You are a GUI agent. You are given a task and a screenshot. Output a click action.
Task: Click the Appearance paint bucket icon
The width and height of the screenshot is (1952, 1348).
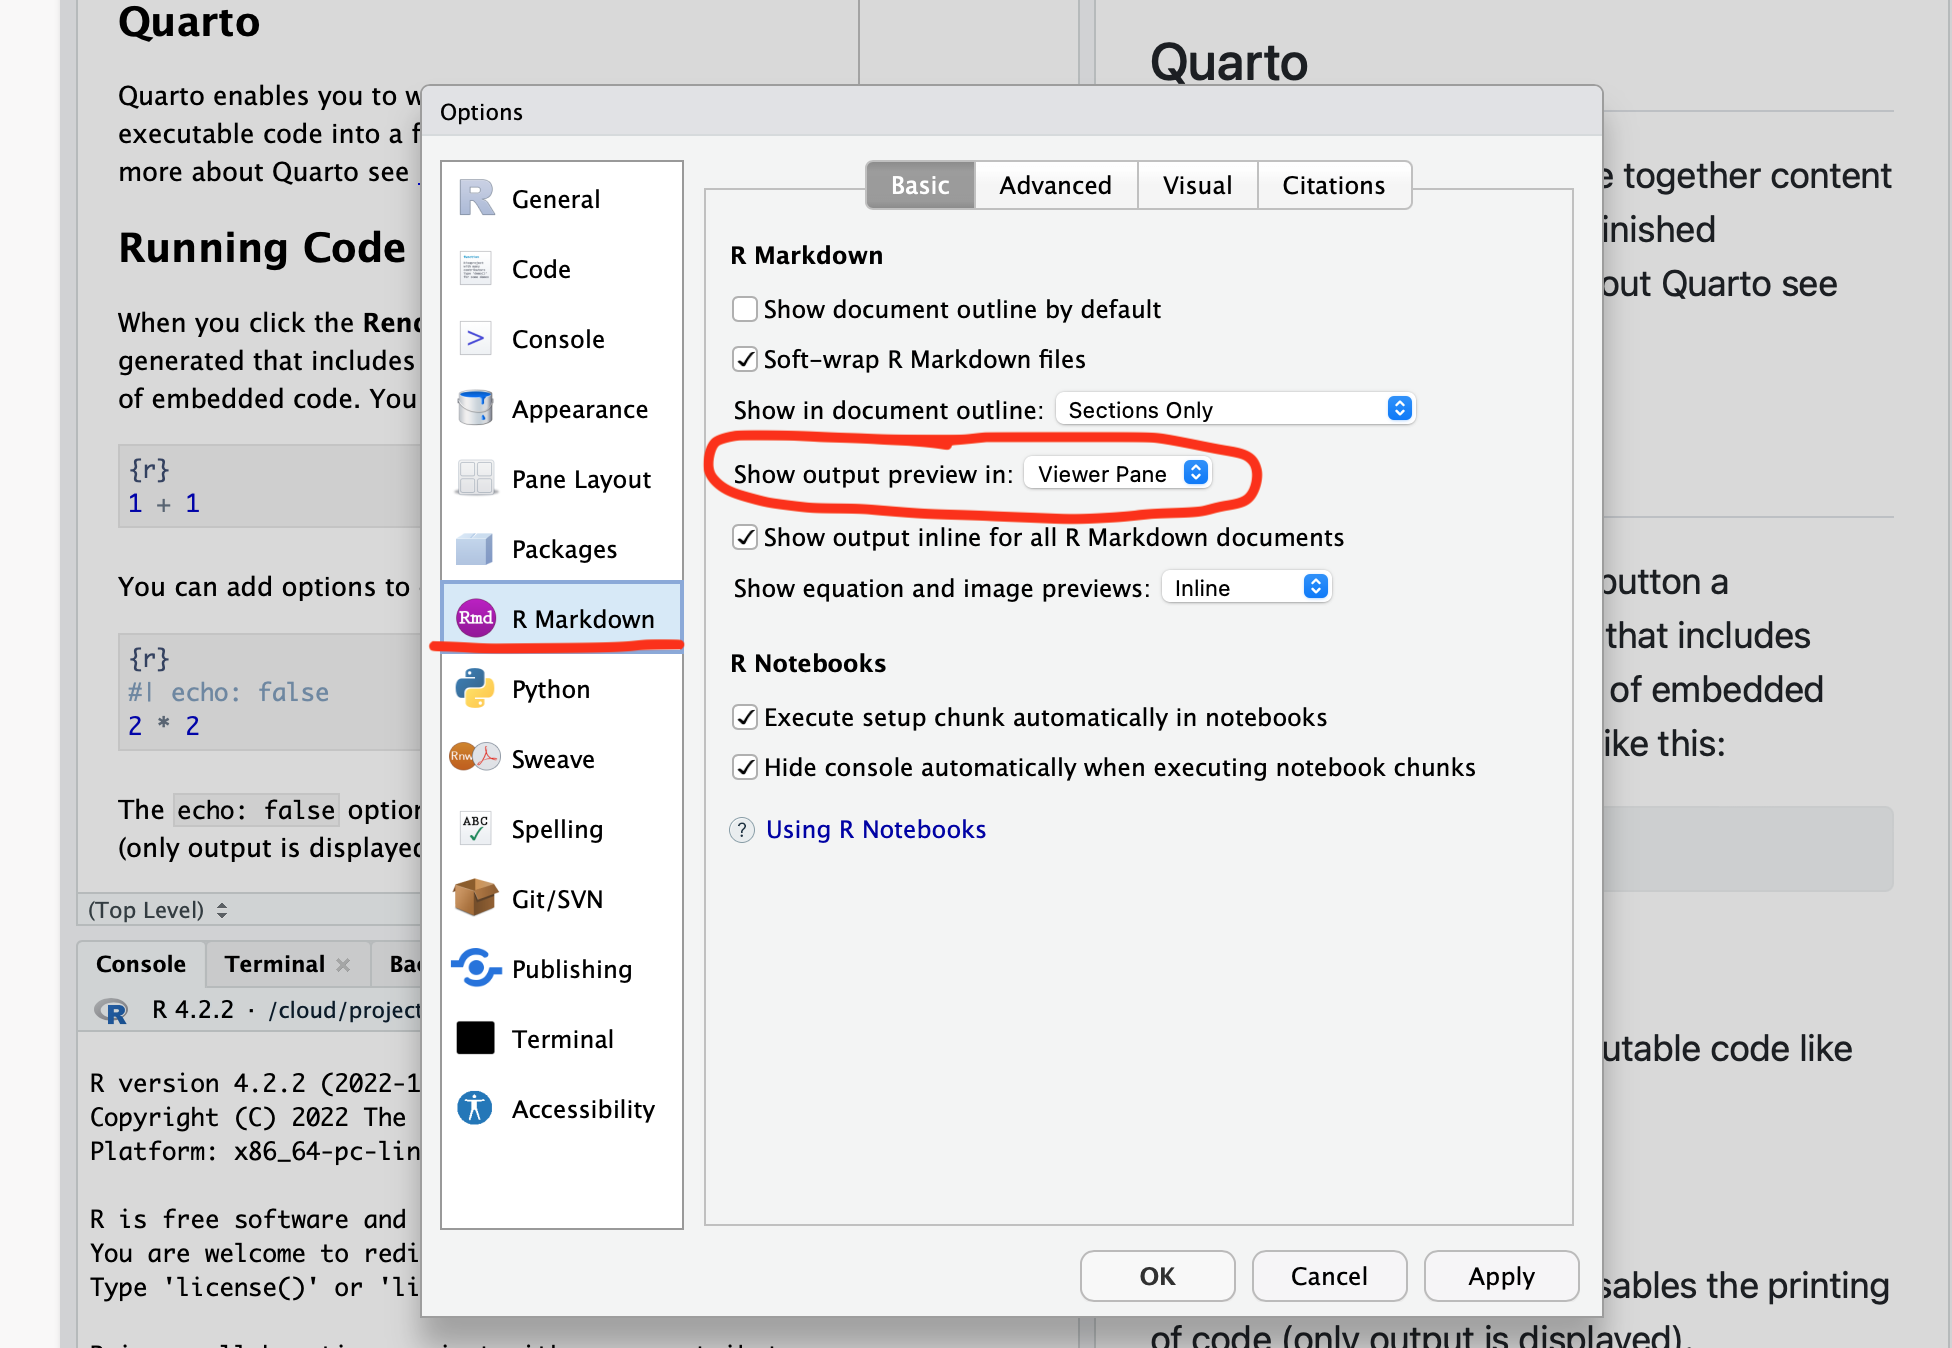tap(476, 408)
